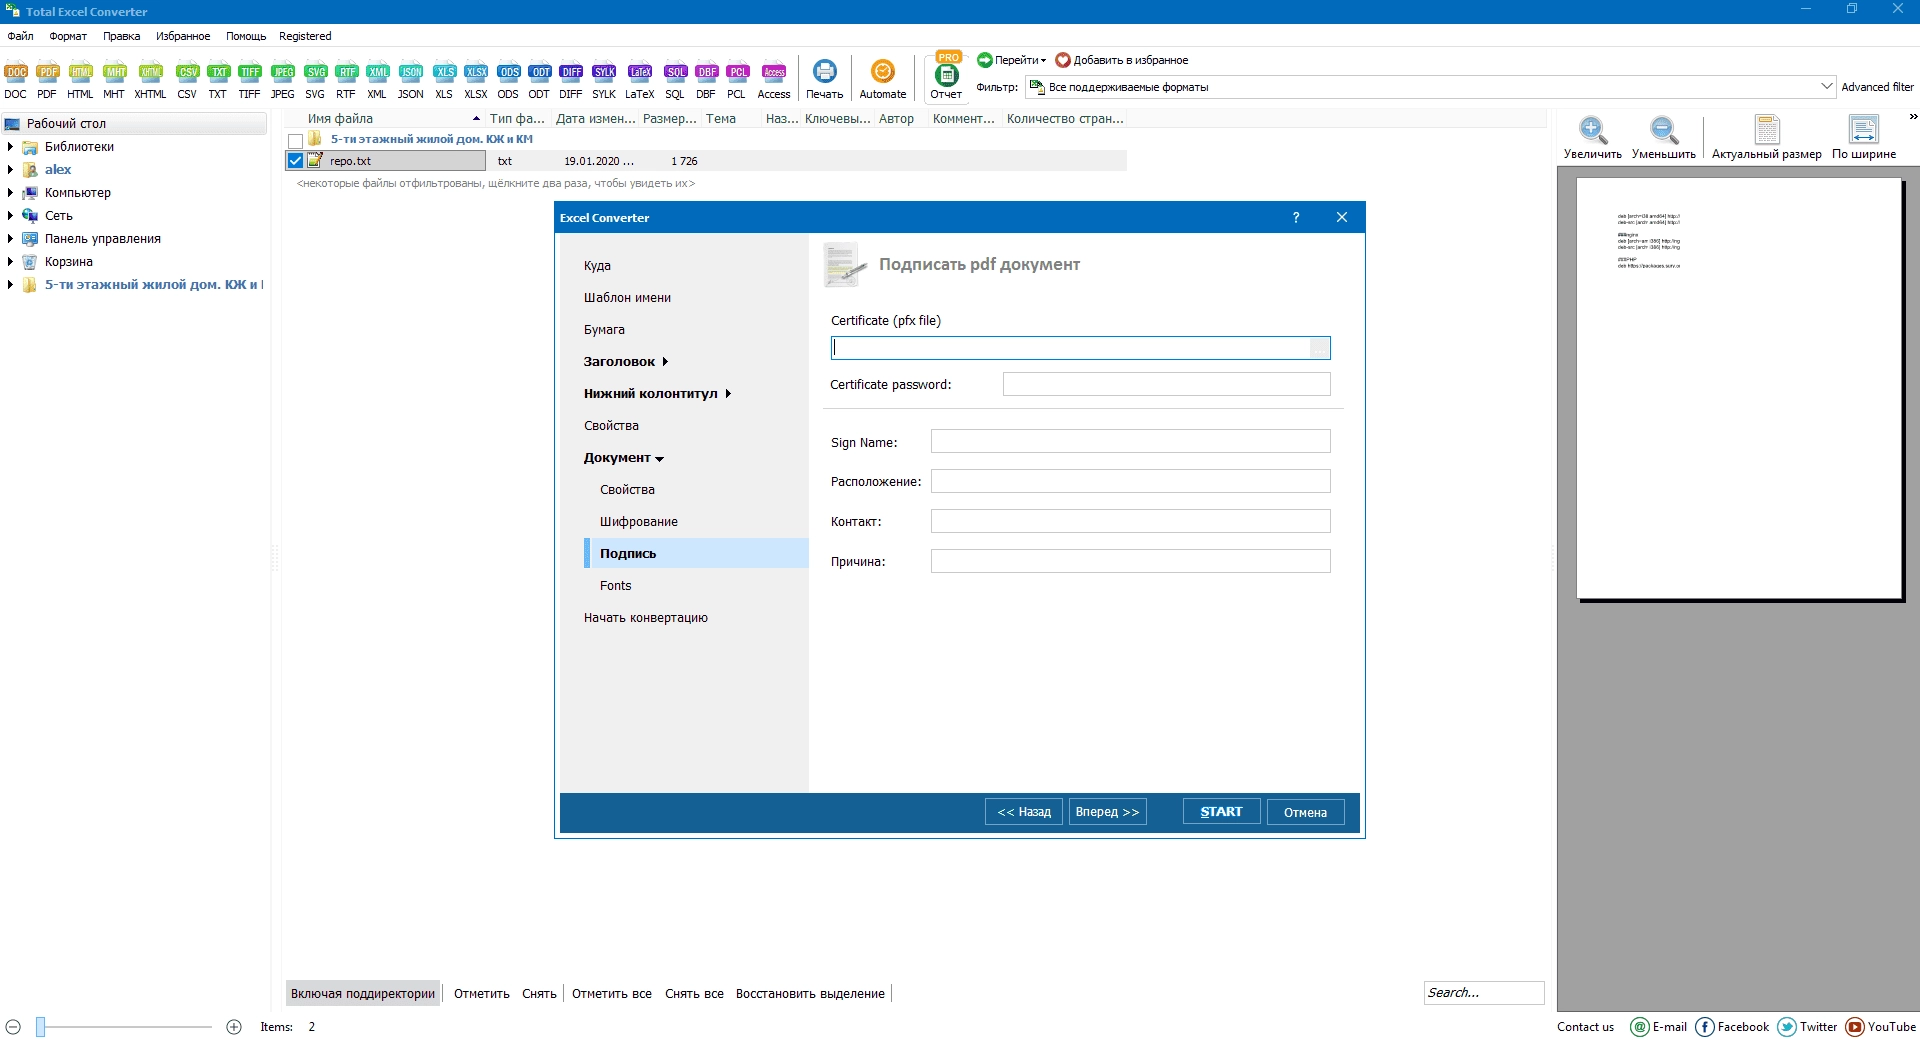This screenshot has height=1040, width=1920.
Task: Go back with Назад button
Action: (1024, 812)
